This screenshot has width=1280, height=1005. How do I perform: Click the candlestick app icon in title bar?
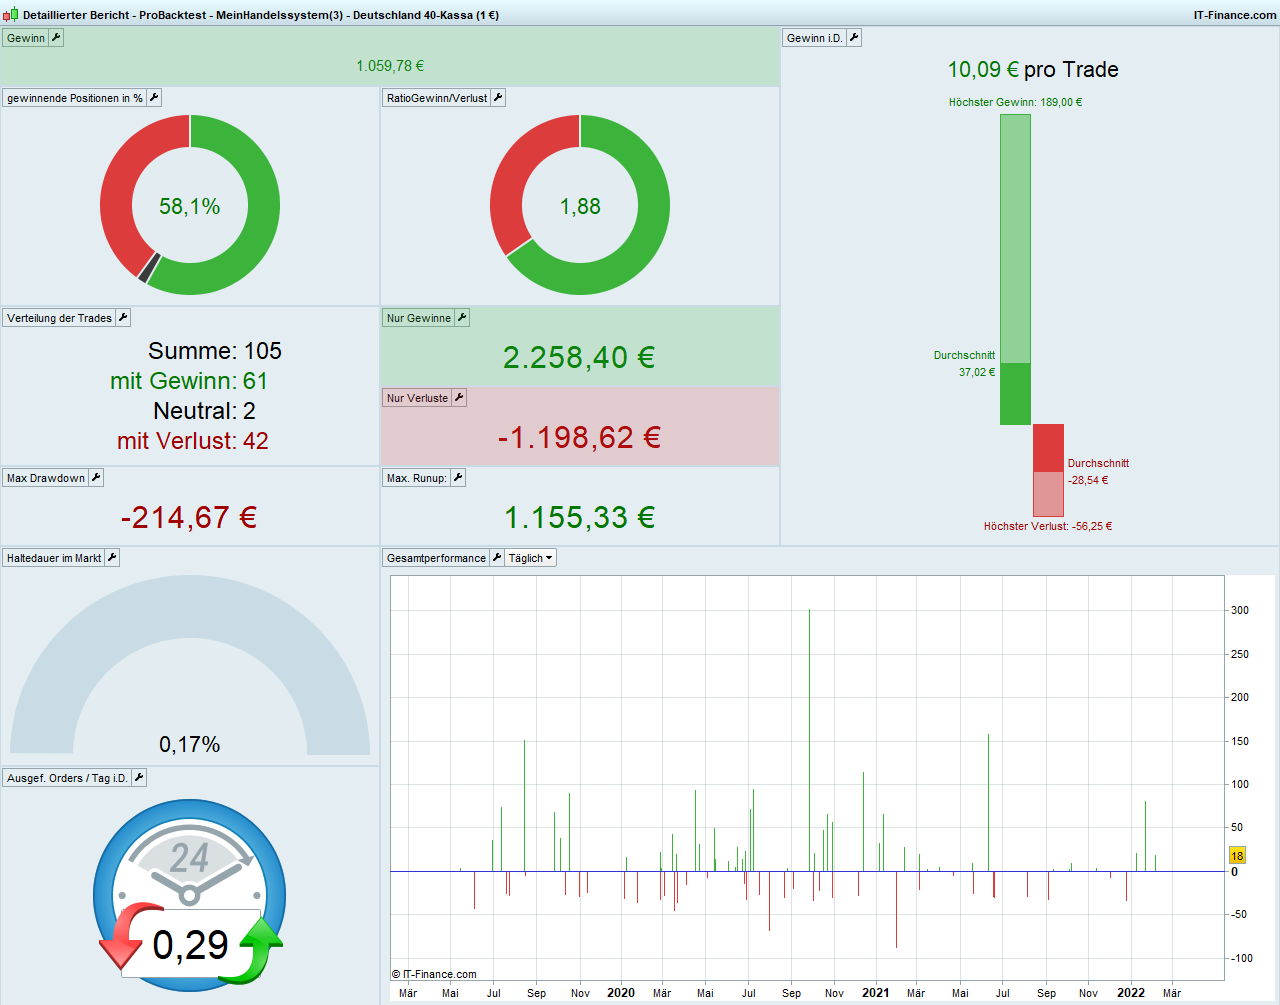11,15
